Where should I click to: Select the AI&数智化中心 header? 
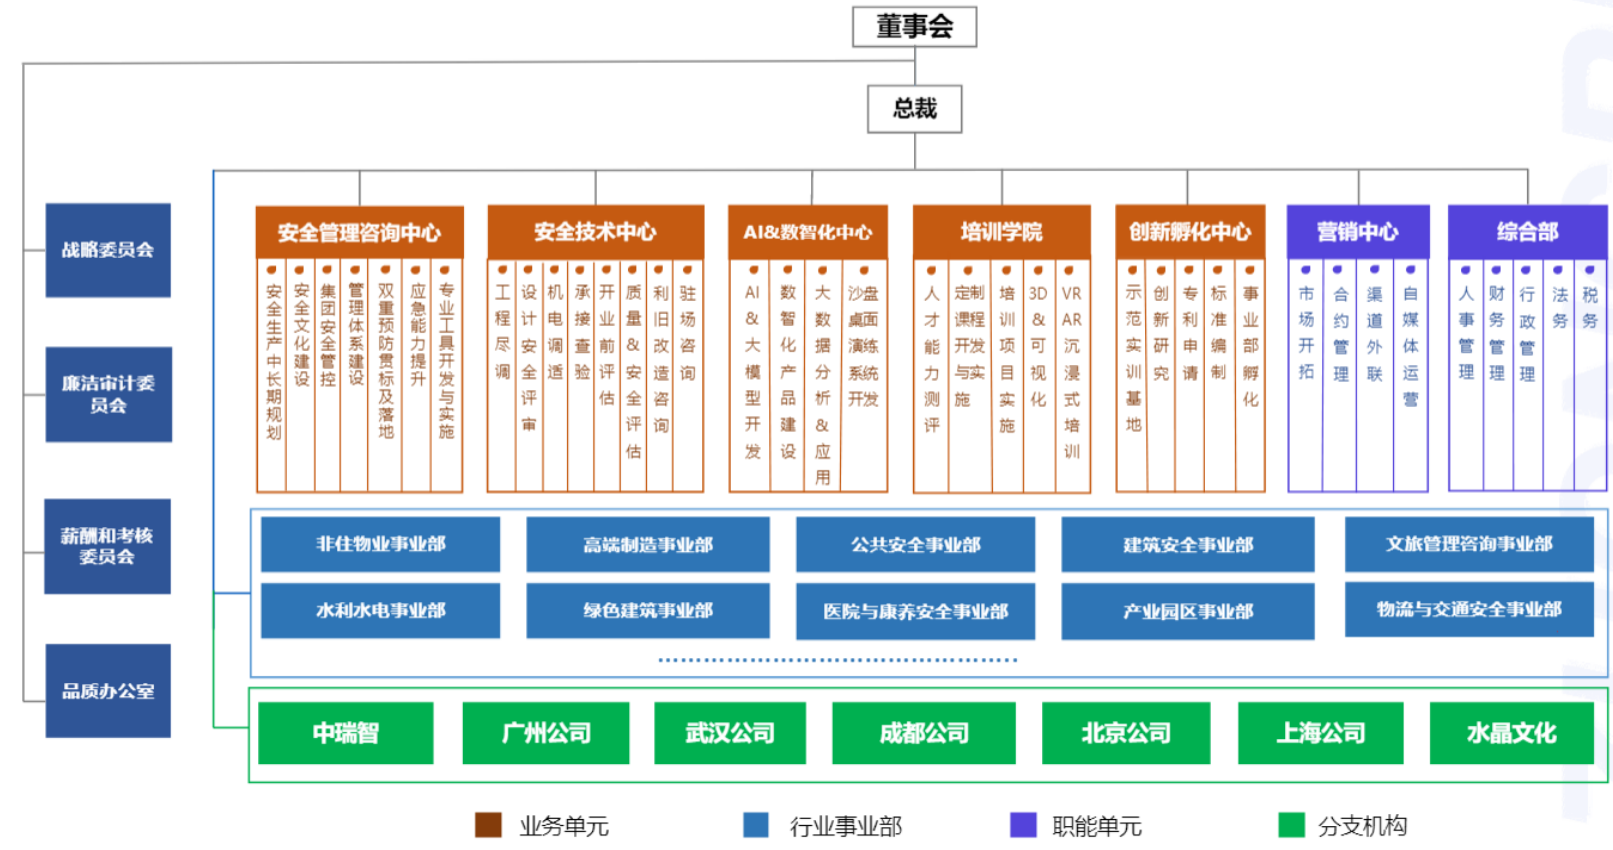point(807,232)
